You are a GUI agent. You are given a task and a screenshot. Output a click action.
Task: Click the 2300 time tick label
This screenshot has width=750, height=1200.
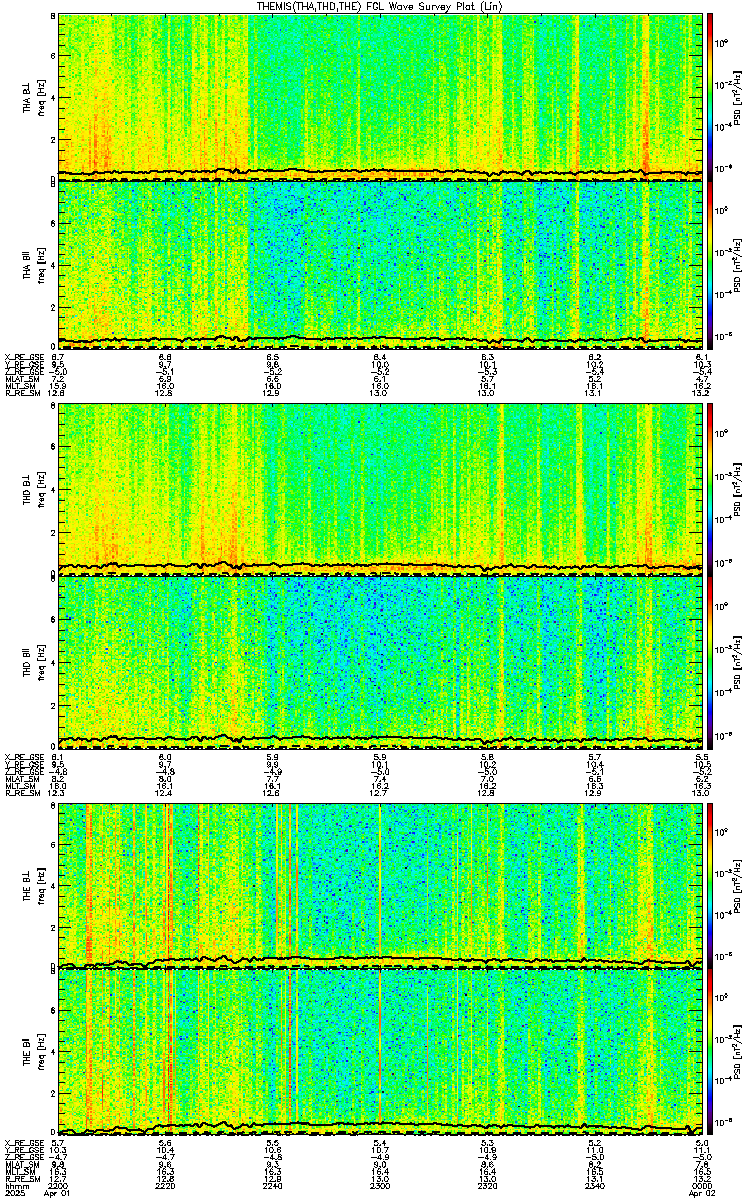pyautogui.click(x=381, y=1186)
